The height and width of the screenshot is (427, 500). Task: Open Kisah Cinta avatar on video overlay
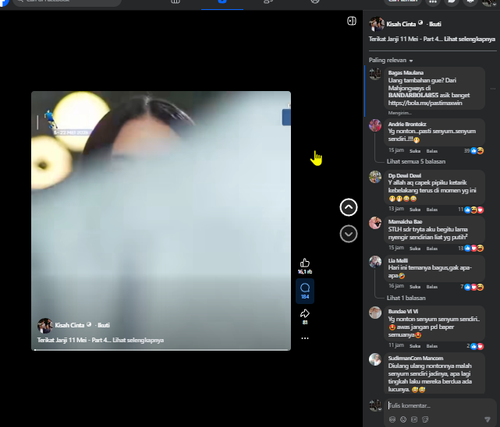click(x=45, y=325)
